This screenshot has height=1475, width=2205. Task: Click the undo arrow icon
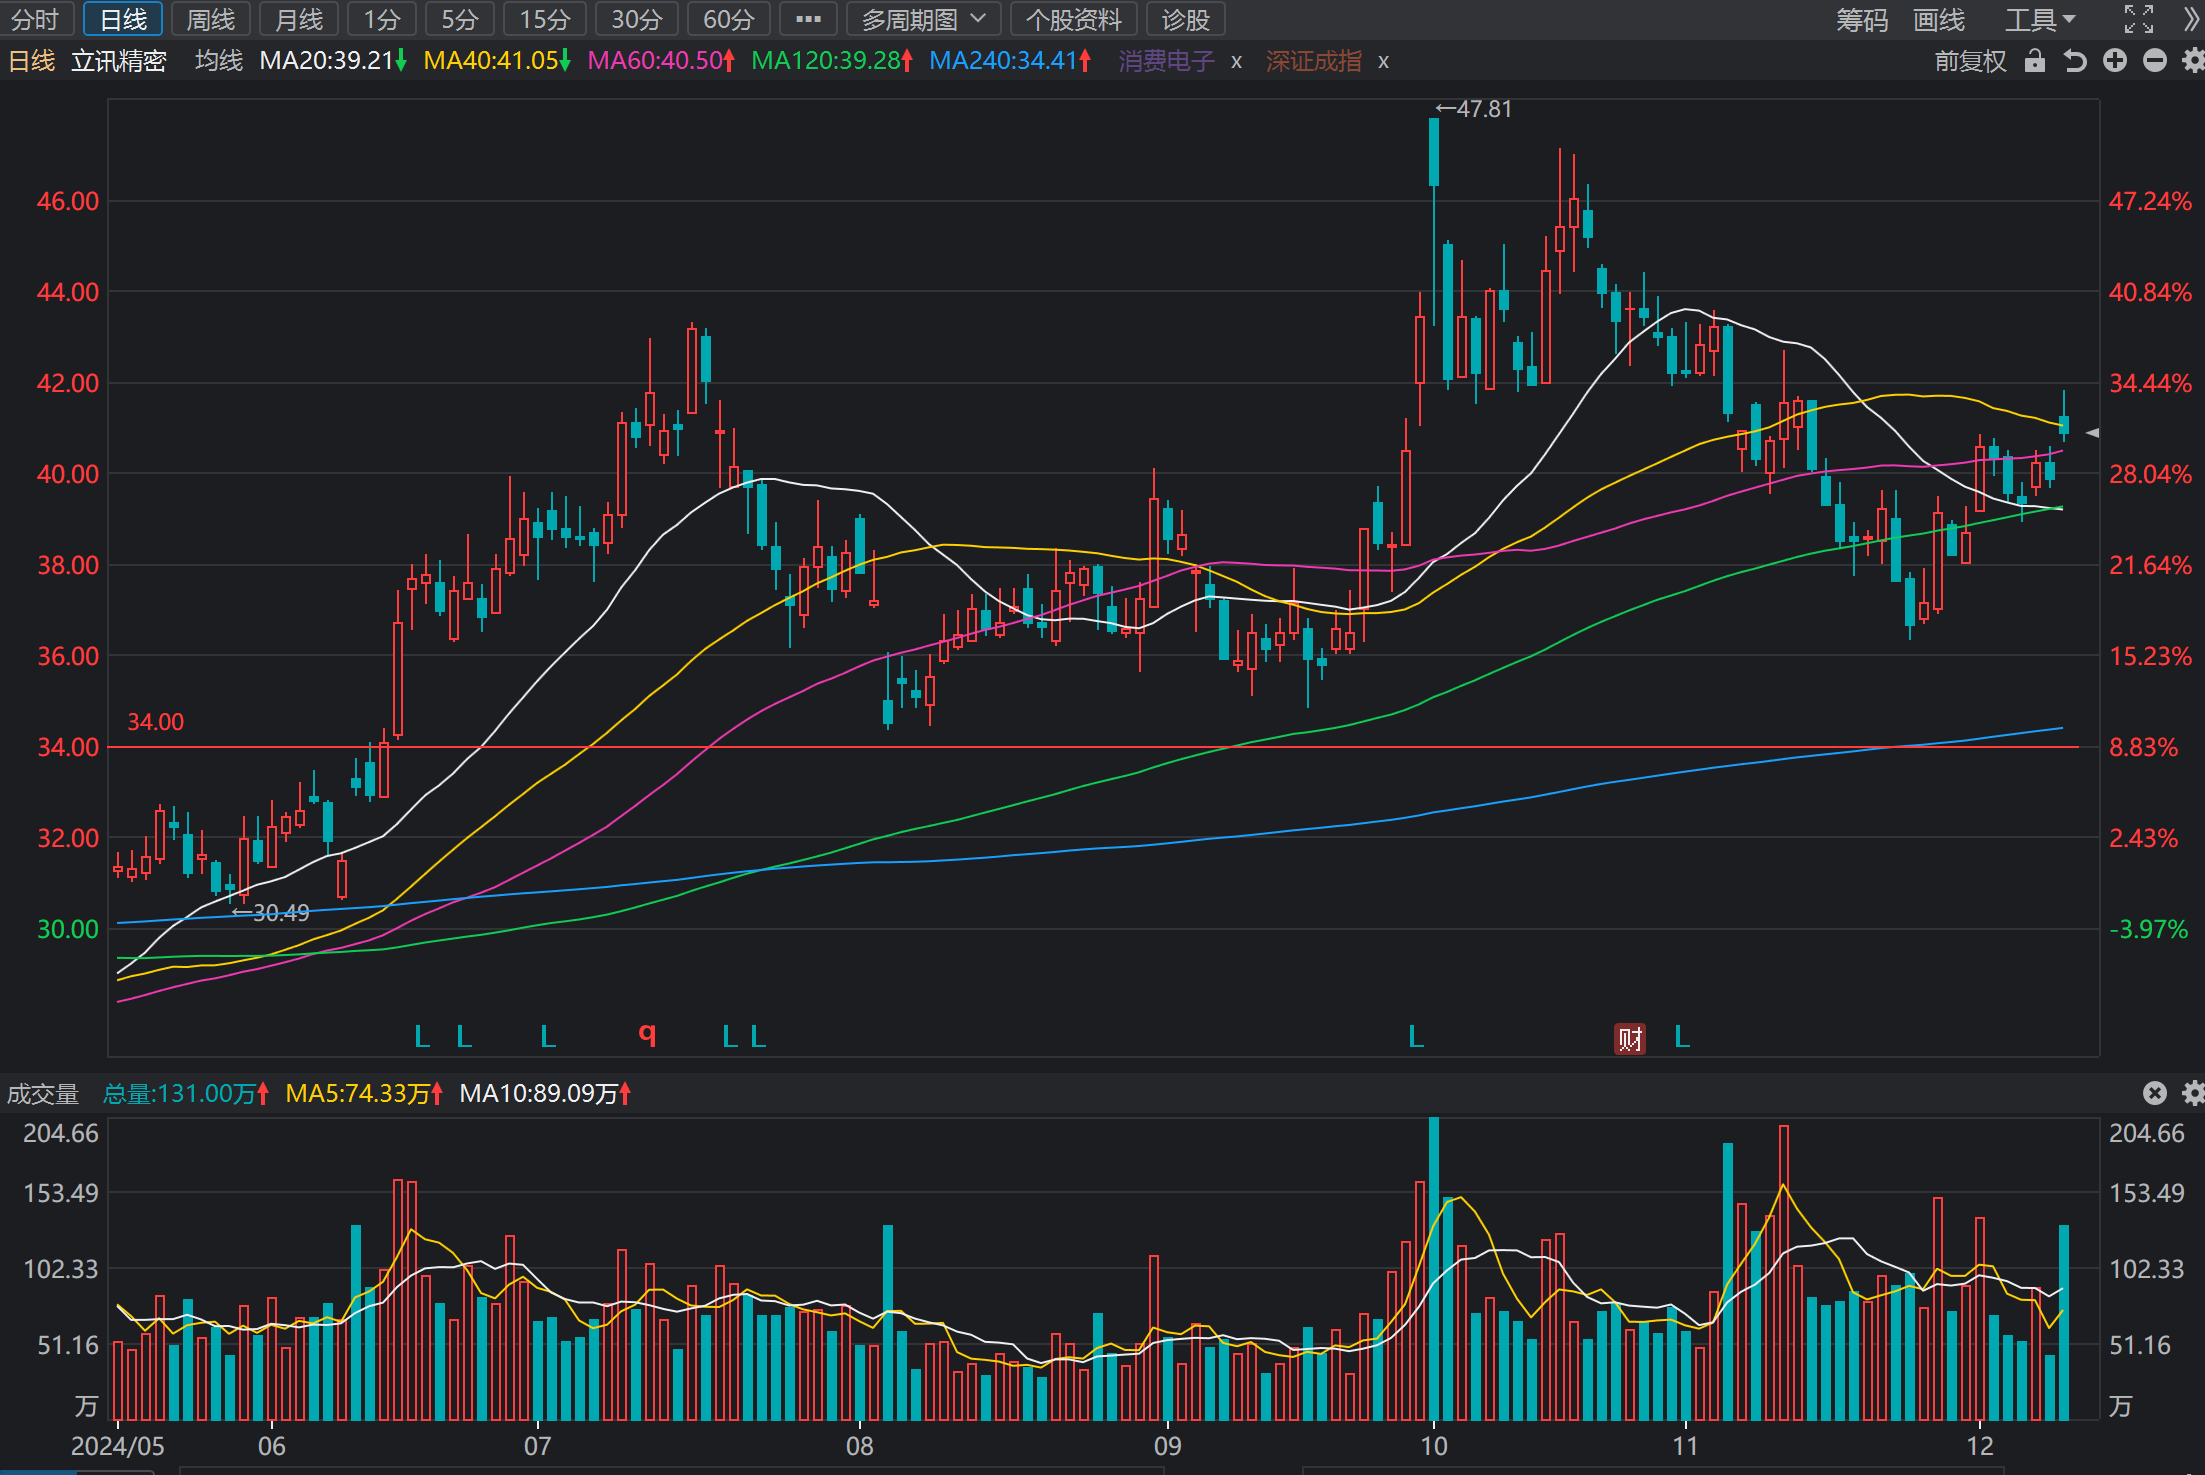tap(2075, 61)
